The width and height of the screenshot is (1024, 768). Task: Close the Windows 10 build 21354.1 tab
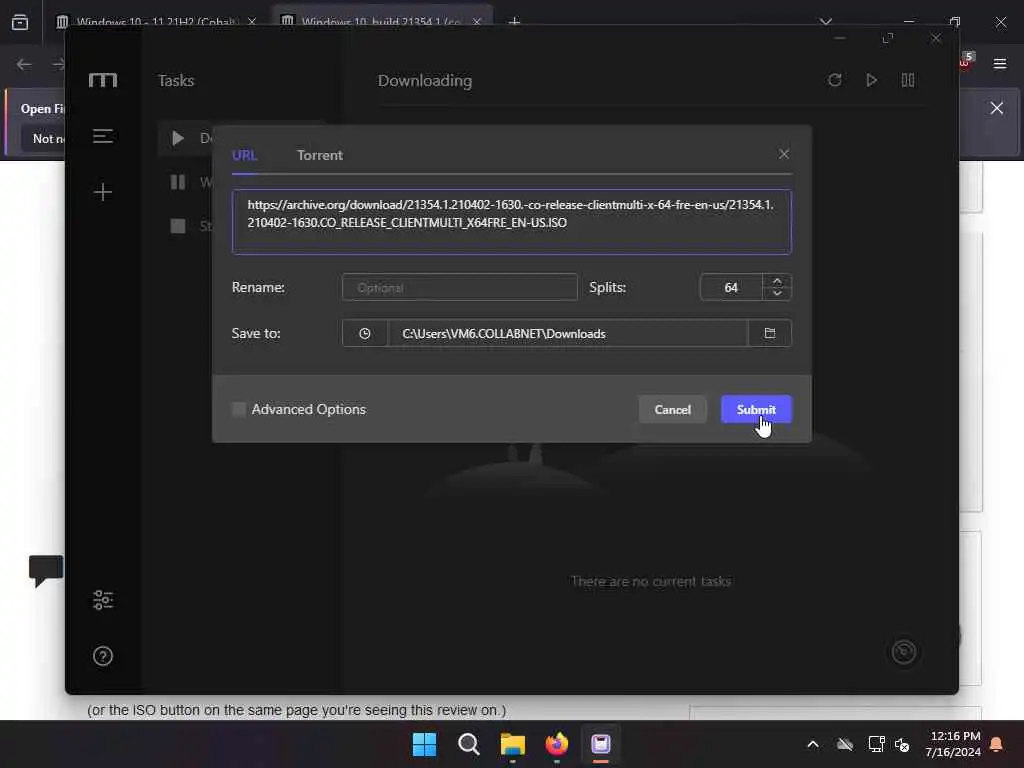click(x=477, y=22)
